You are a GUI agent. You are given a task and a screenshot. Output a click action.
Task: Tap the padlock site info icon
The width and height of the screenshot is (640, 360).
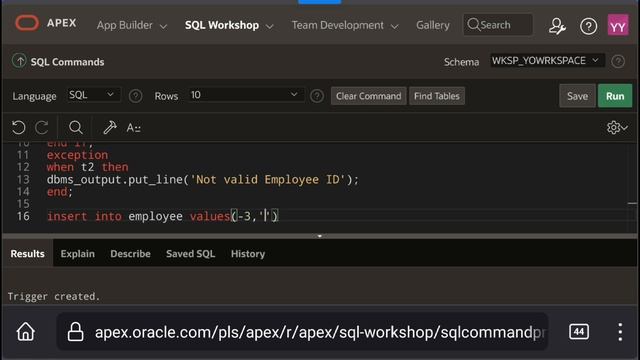click(76, 331)
